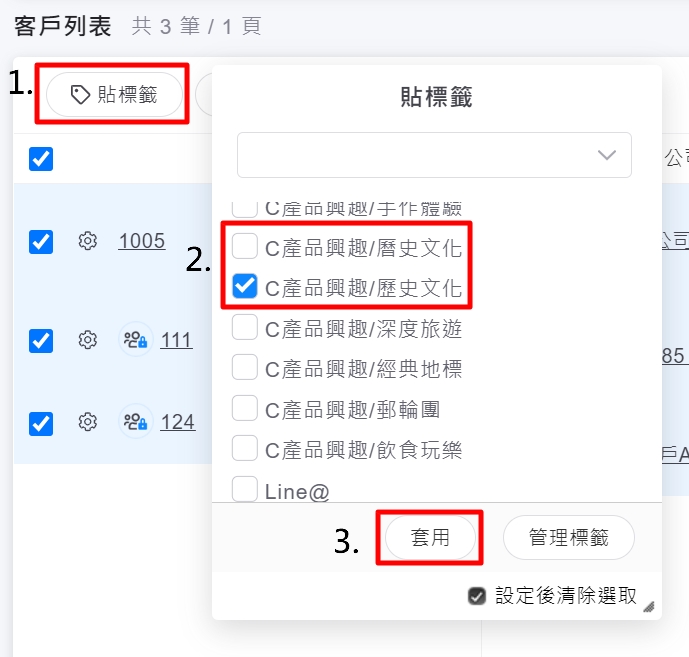Open the gear settings icon for customer 111

coord(87,340)
